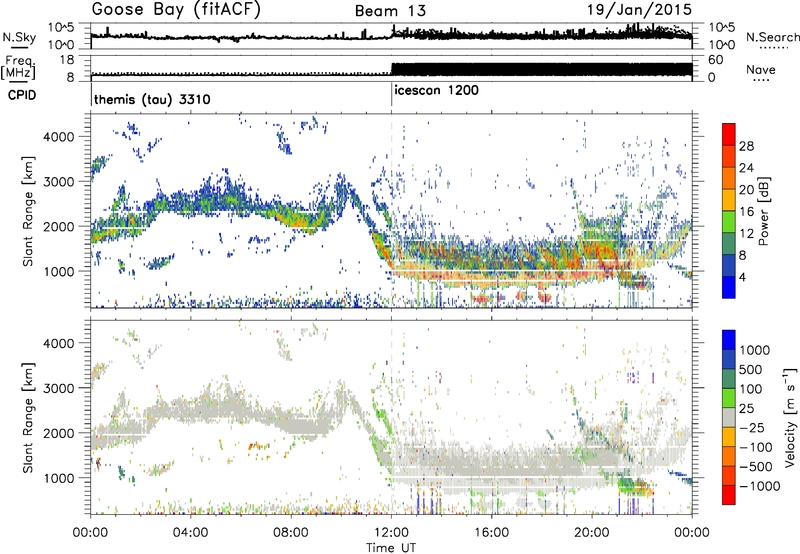Click the date '19/Jan/2015'
Image resolution: width=800 pixels, height=554 pixels.
tap(640, 10)
